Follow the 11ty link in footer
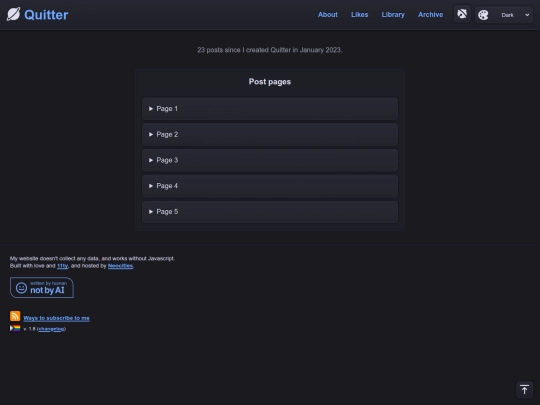This screenshot has height=405, width=540. [x=62, y=266]
